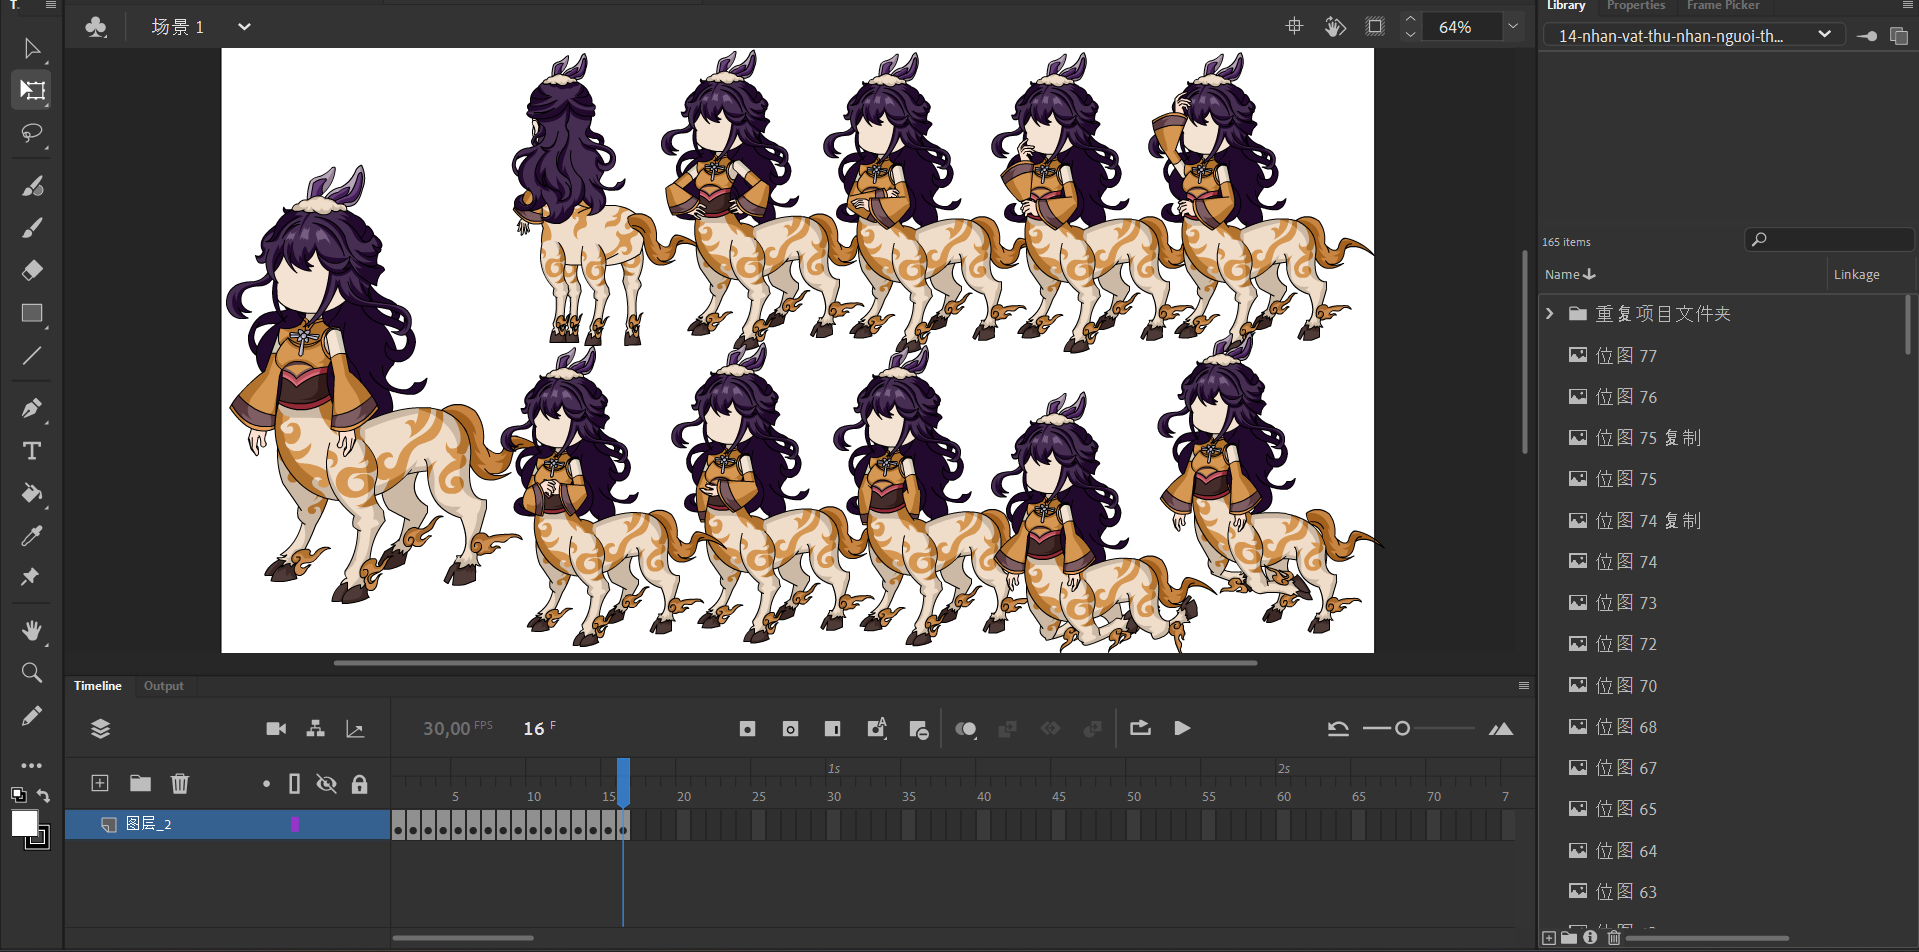Select the Lasso tool
The height and width of the screenshot is (952, 1919).
pos(32,133)
